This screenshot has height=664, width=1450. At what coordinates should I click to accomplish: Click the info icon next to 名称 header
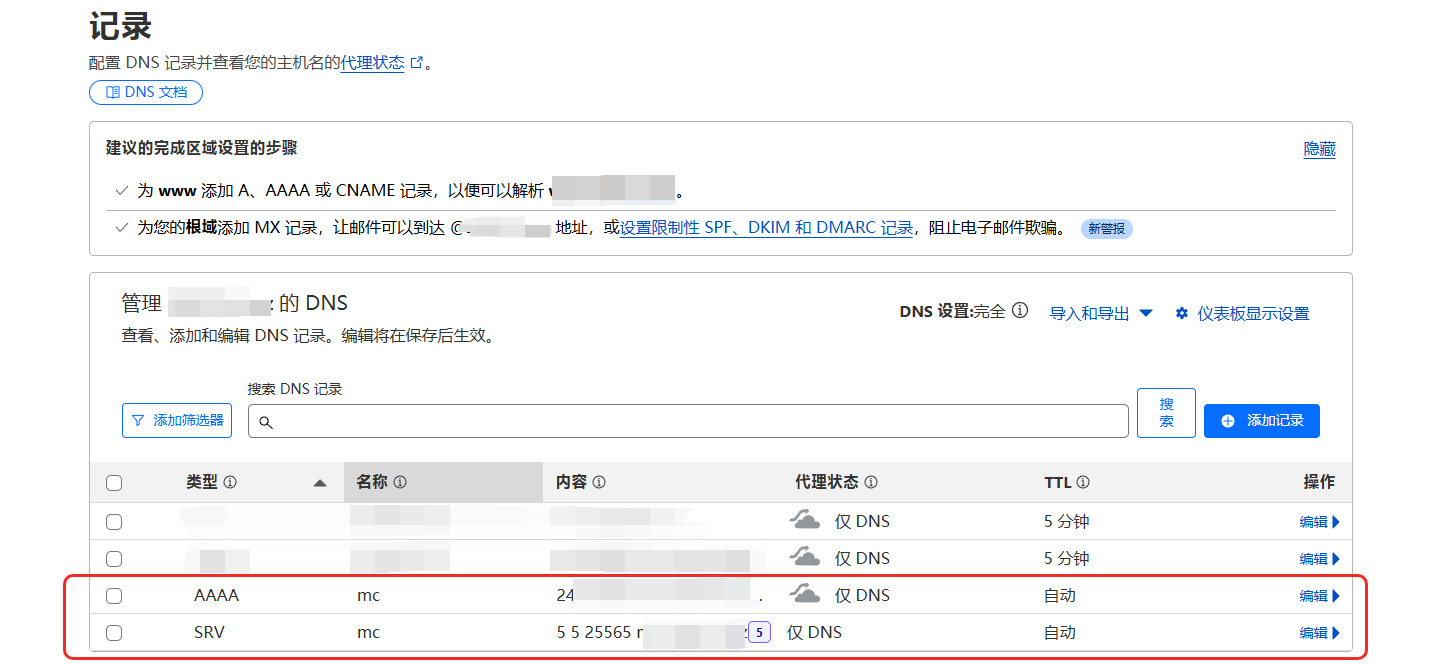click(400, 482)
